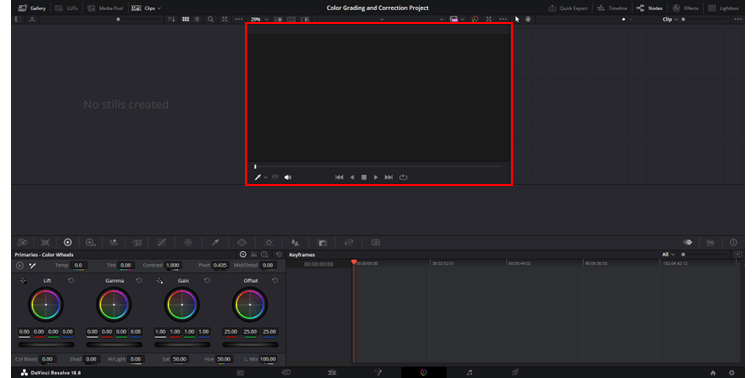
Task: Click the Contrast value field
Action: pyautogui.click(x=173, y=265)
